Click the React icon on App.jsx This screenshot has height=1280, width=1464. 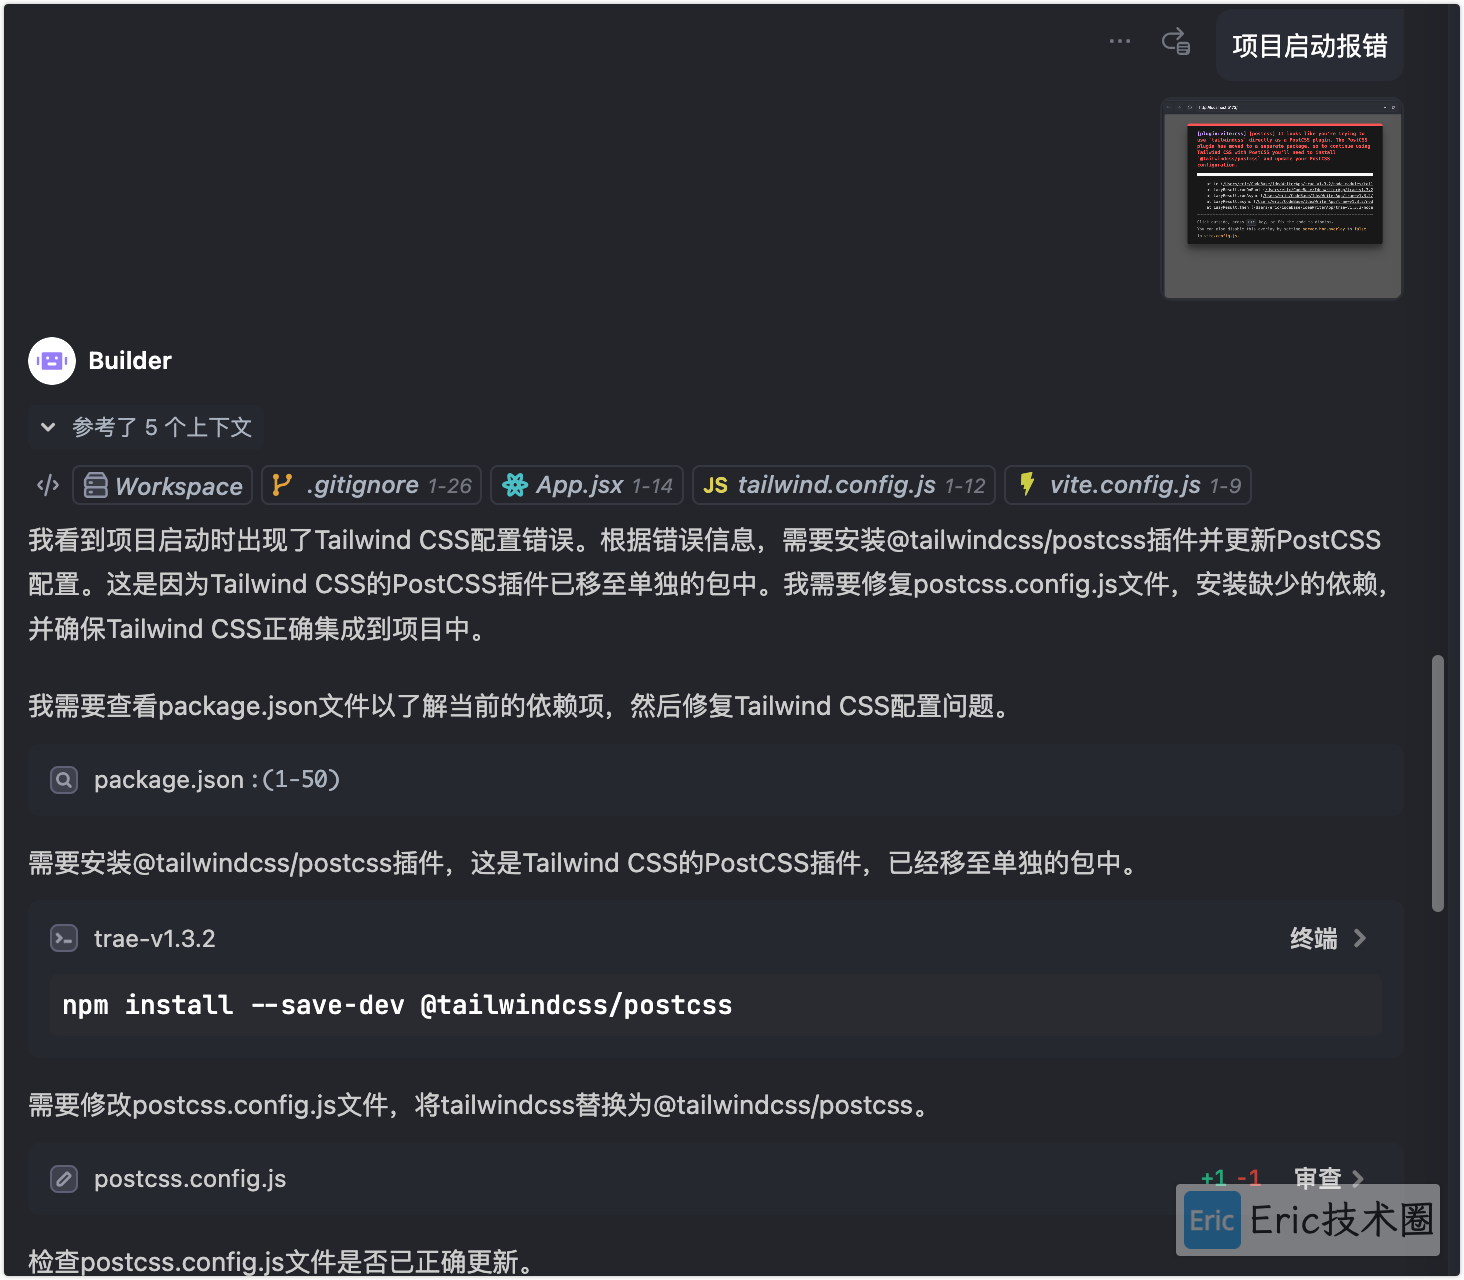(x=515, y=485)
